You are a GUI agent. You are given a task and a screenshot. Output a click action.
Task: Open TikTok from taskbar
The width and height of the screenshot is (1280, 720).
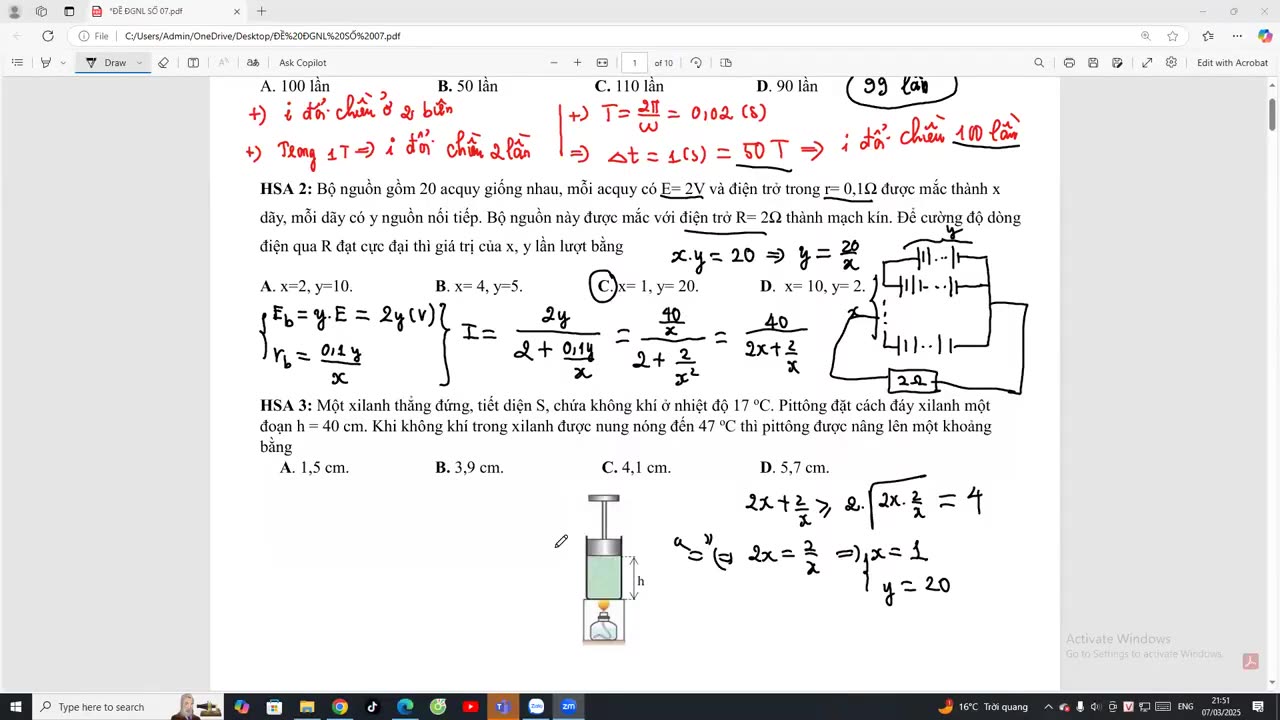click(372, 707)
